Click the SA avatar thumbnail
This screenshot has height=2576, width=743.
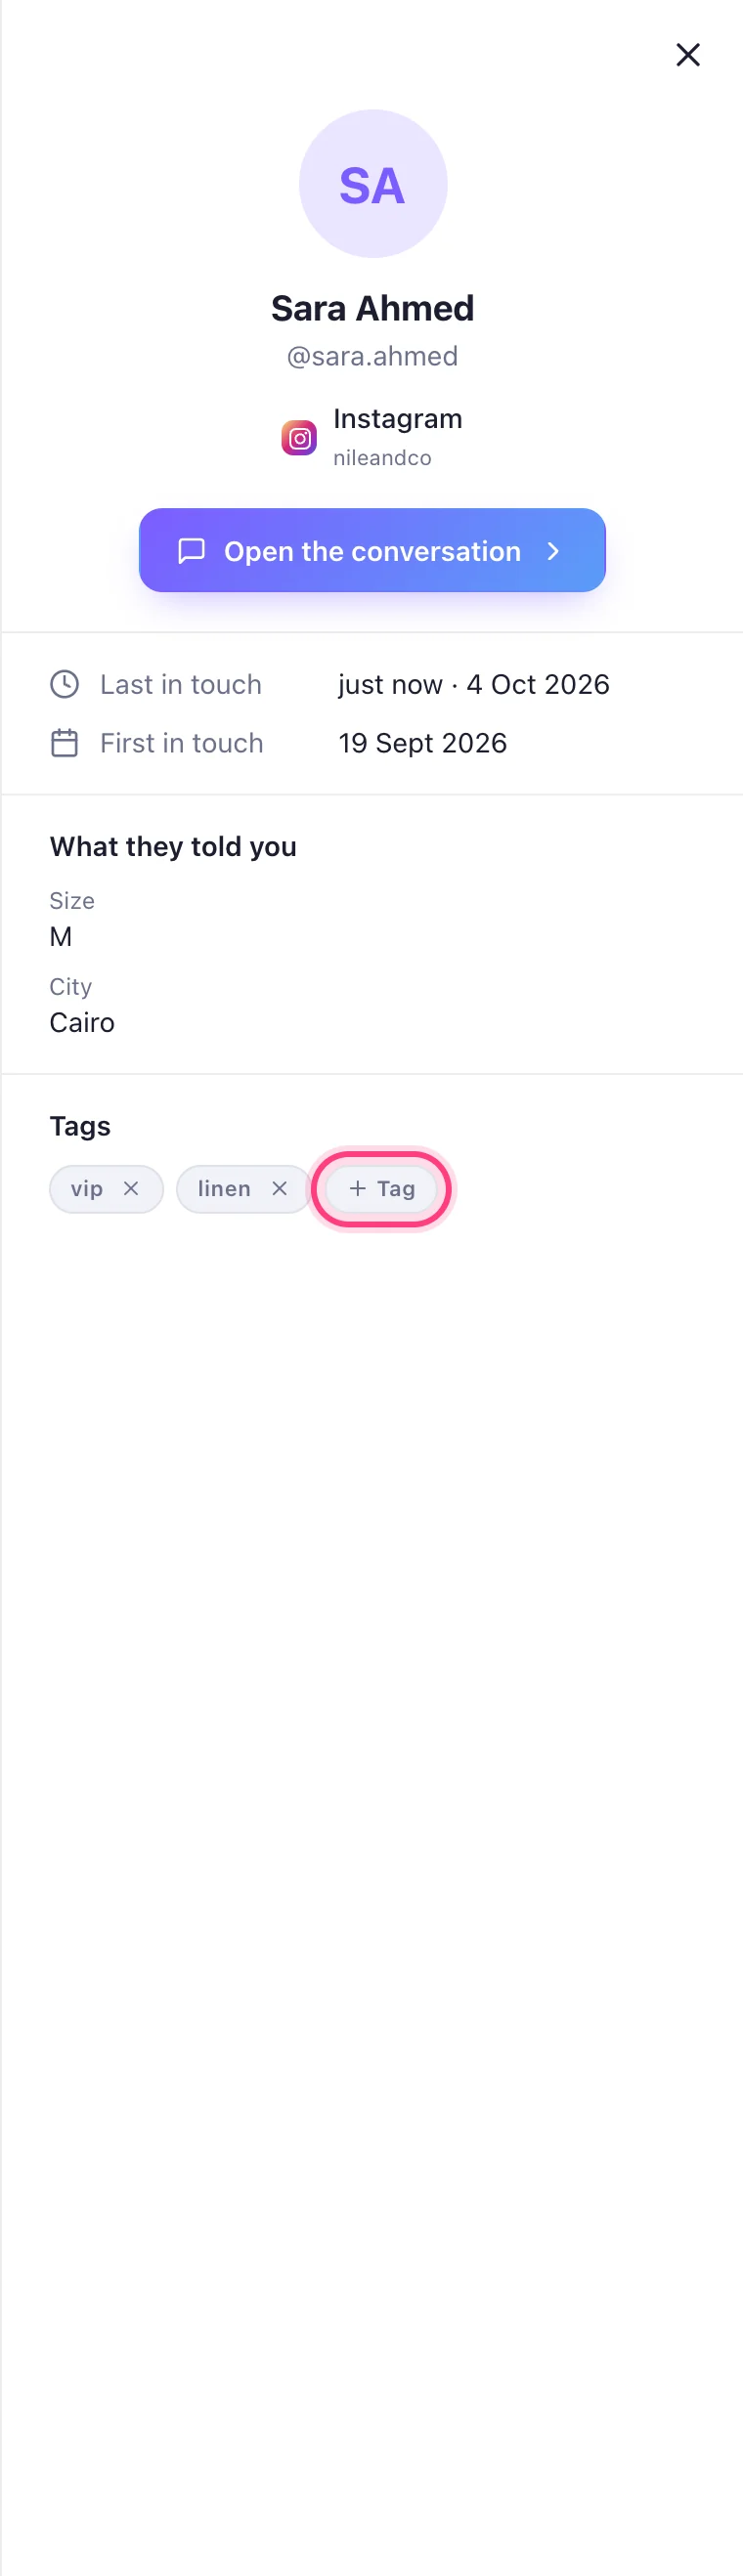373,184
